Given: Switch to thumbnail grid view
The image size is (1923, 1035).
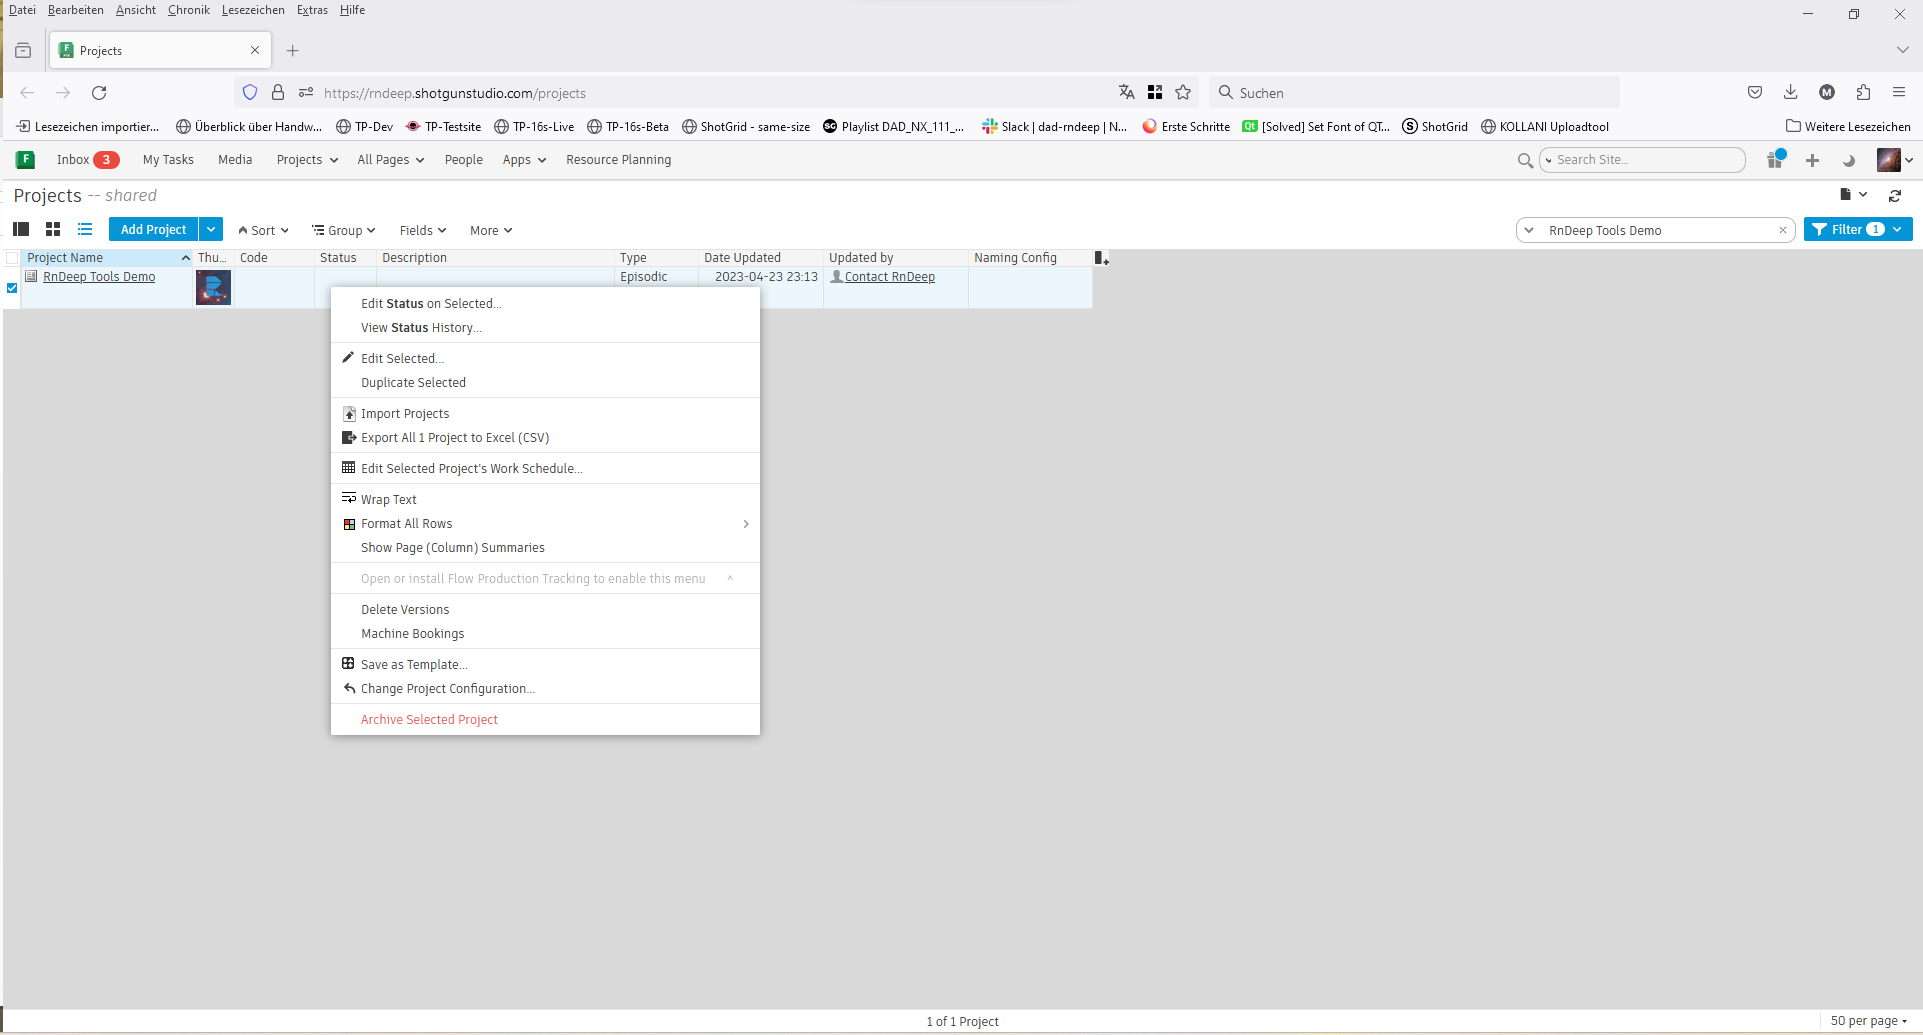Looking at the screenshot, I should (x=53, y=230).
